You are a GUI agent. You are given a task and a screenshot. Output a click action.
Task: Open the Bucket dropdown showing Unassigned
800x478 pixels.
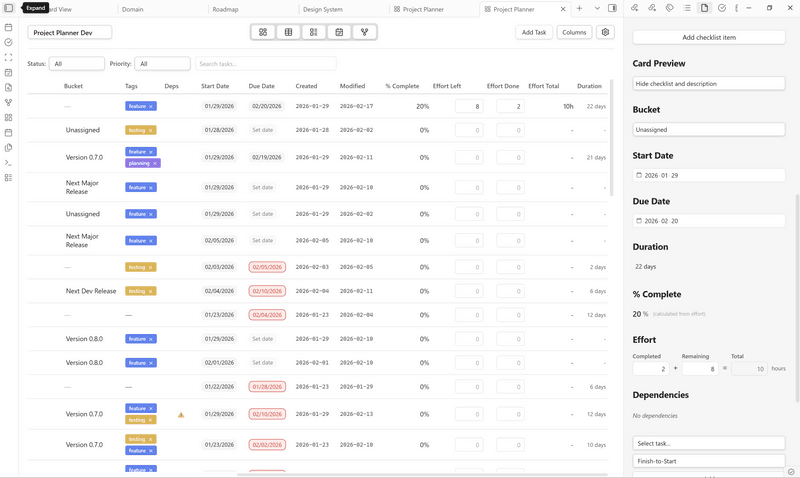point(709,130)
